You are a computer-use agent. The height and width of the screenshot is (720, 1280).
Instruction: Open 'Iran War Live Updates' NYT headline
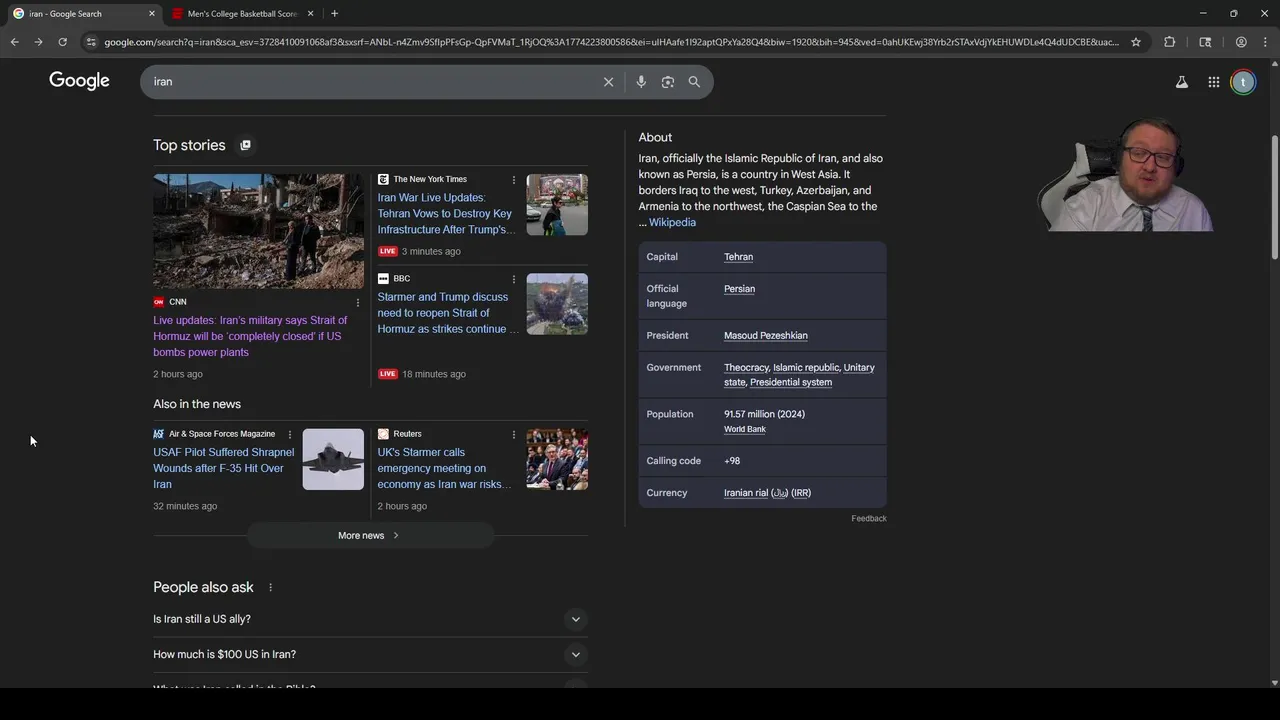click(x=445, y=213)
